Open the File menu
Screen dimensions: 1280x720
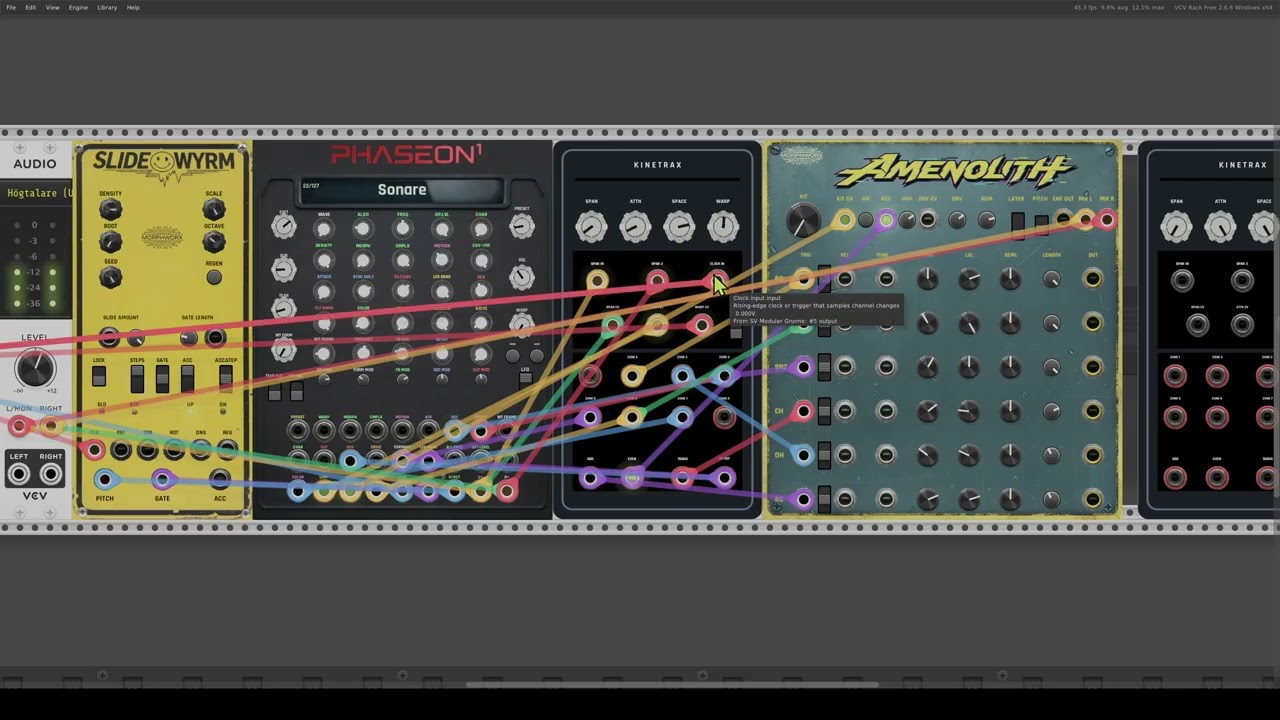point(11,7)
